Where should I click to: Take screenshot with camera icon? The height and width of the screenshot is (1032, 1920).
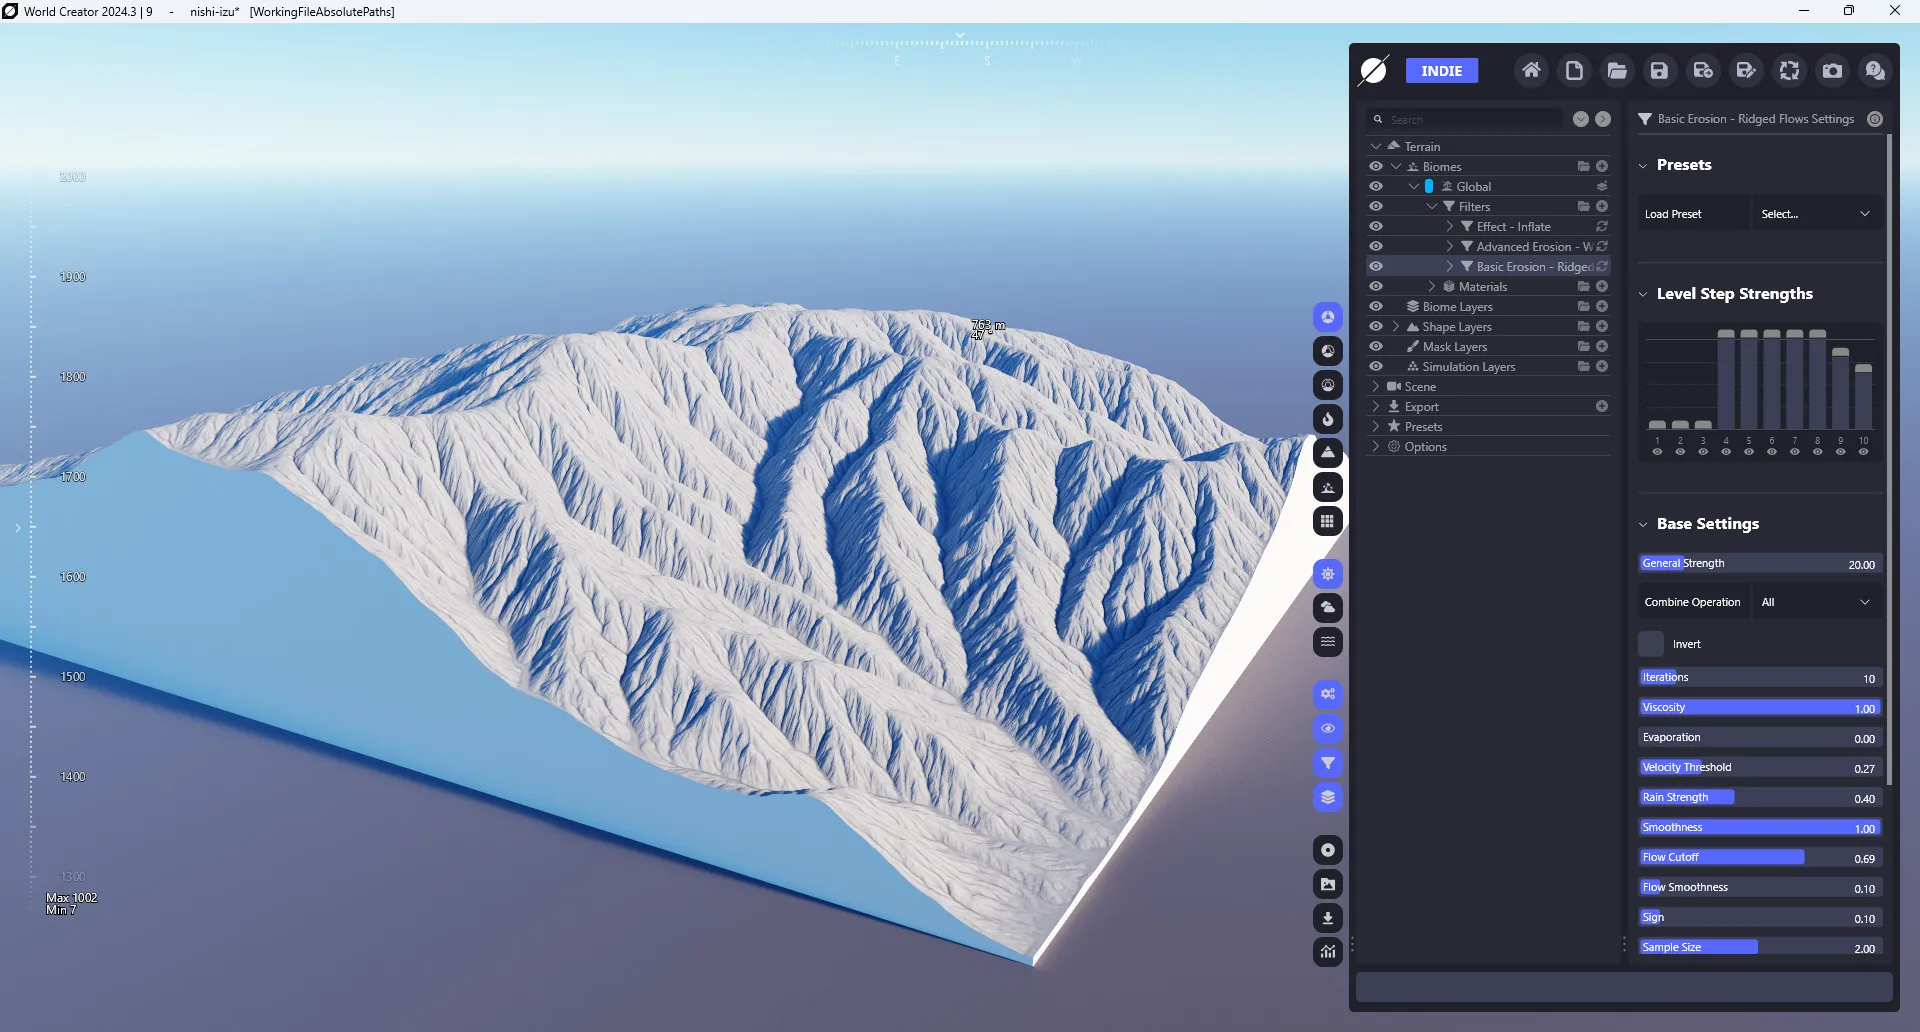click(x=1832, y=71)
